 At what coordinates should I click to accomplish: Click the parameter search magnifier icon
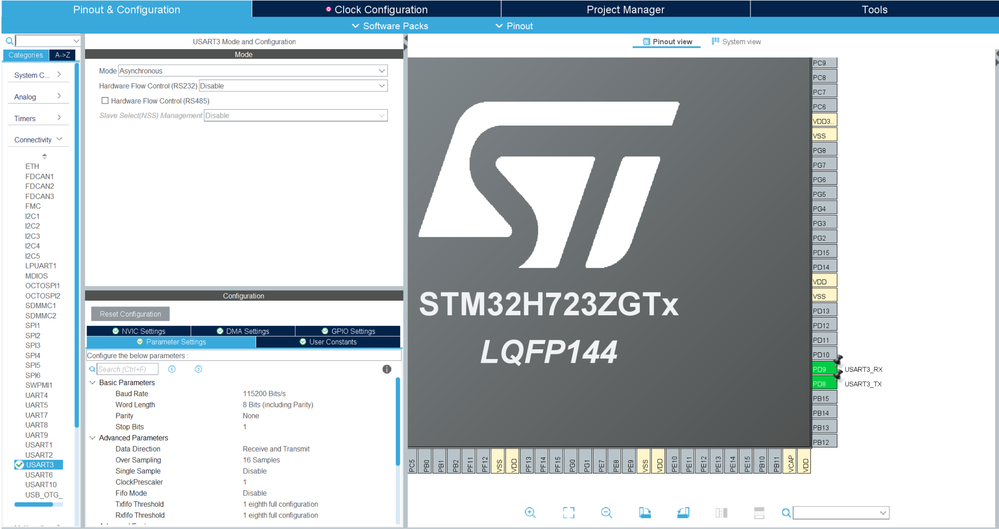[x=92, y=369]
